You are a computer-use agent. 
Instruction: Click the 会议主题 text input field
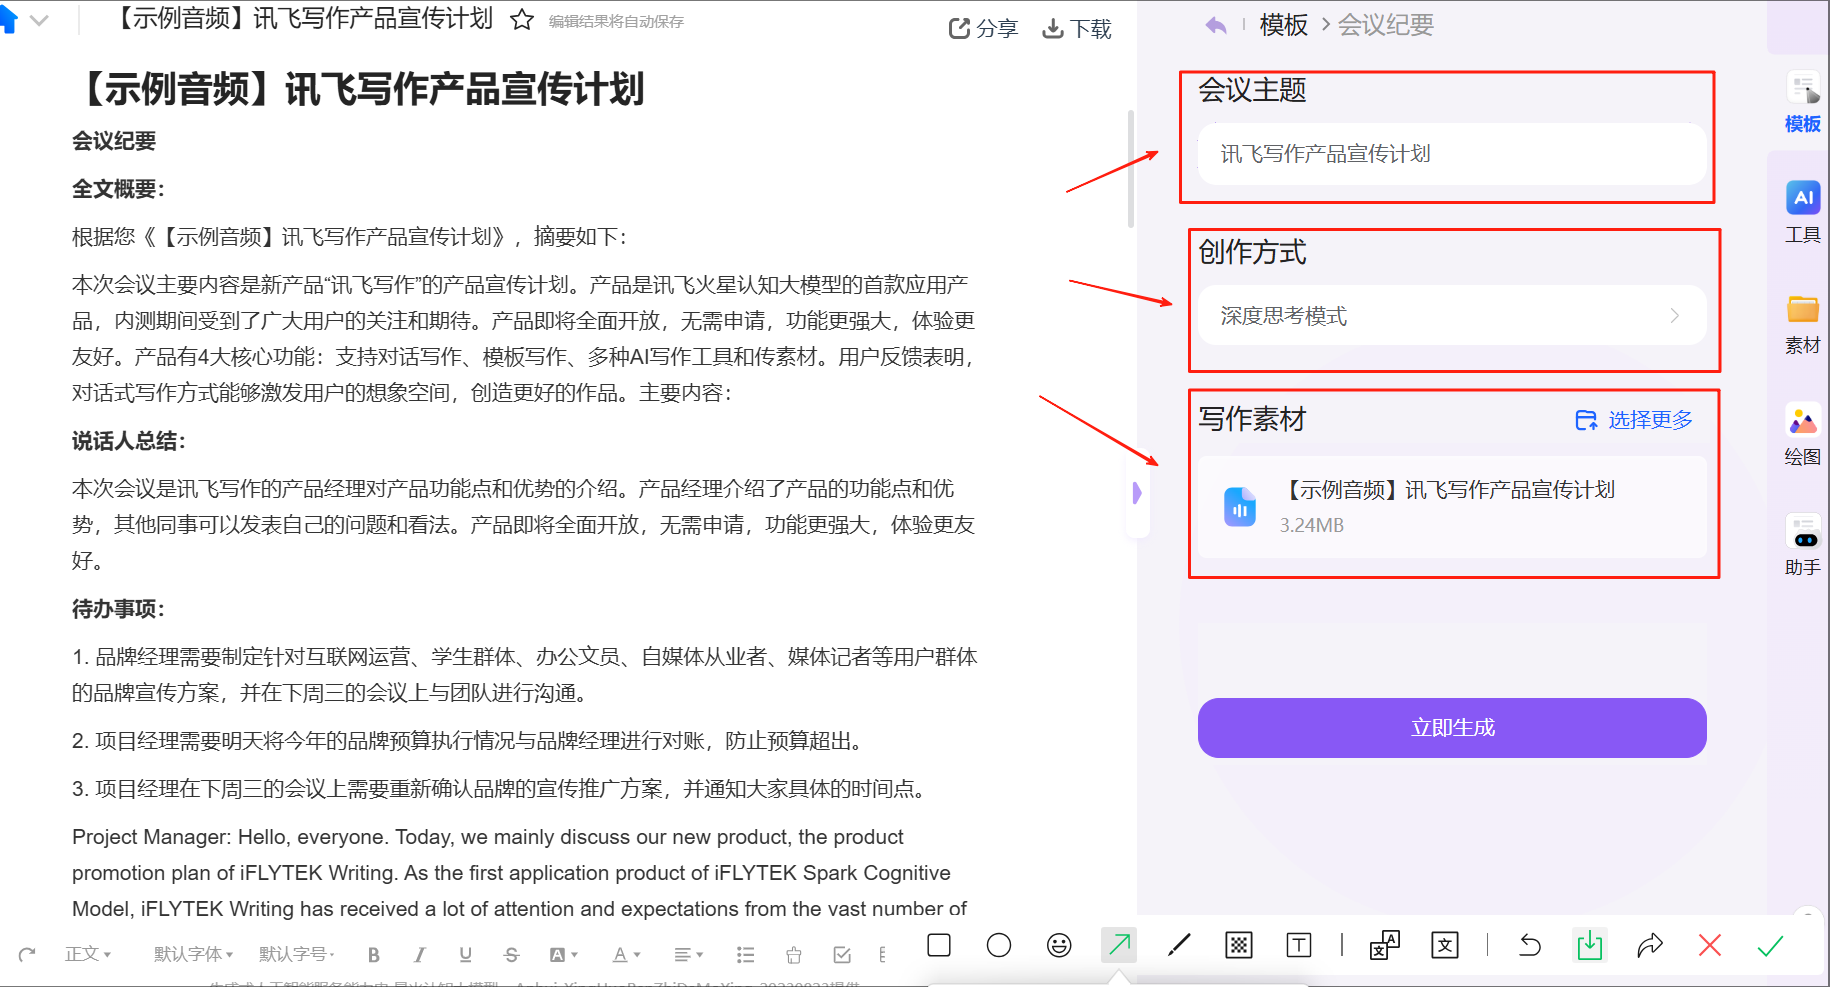pos(1451,154)
